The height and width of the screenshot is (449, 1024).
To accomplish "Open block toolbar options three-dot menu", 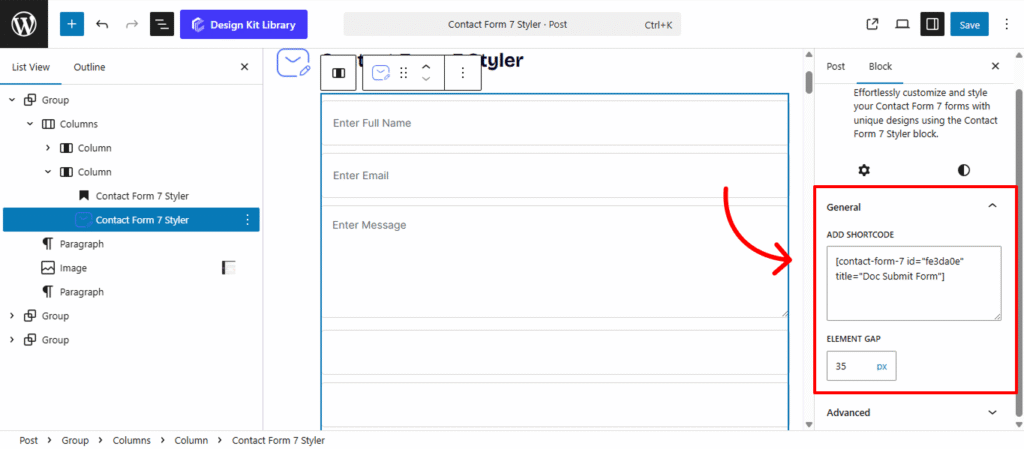I will (462, 73).
